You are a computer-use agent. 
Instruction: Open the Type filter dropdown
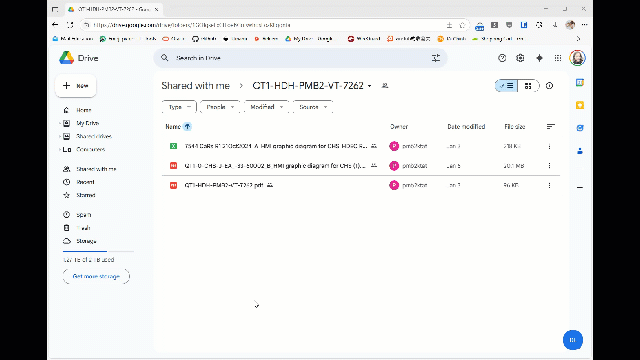(x=179, y=107)
